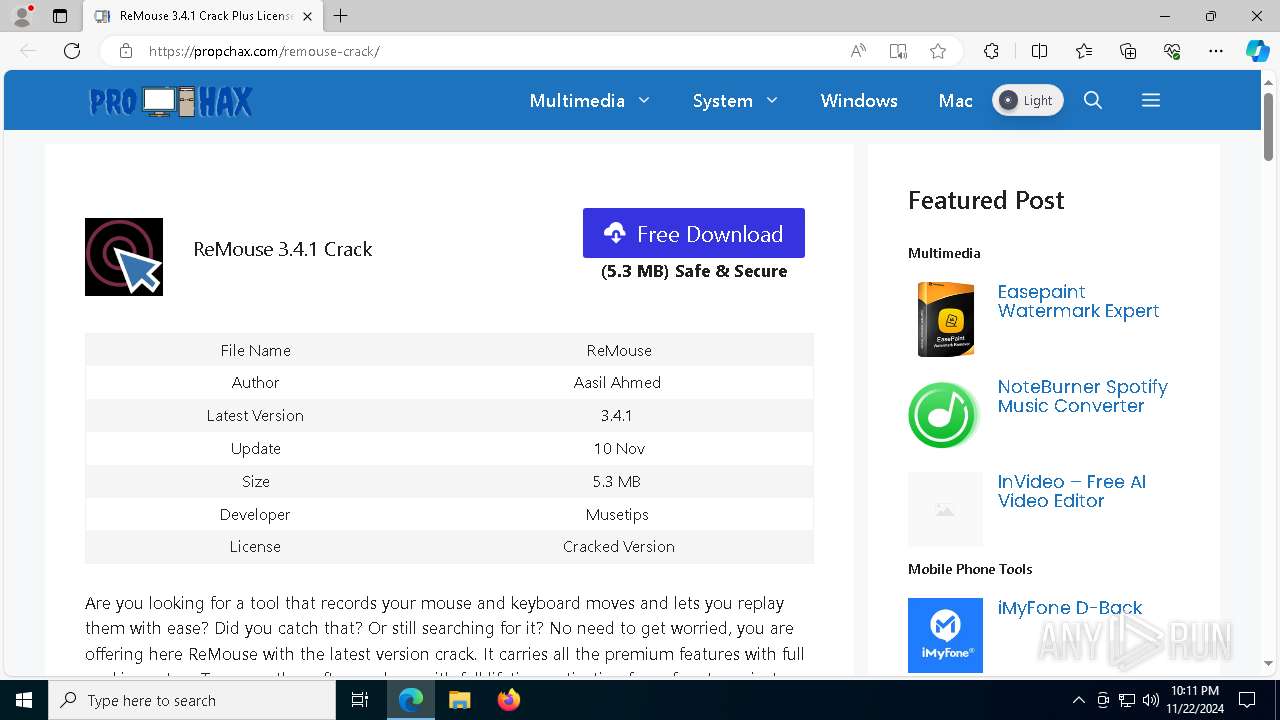The width and height of the screenshot is (1280, 720).
Task: Open the Edge profile icon
Action: pyautogui.click(x=22, y=16)
